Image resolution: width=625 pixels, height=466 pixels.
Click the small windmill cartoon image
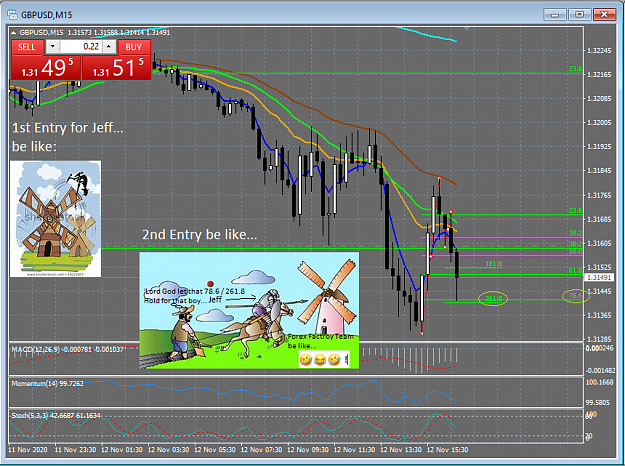[55, 219]
